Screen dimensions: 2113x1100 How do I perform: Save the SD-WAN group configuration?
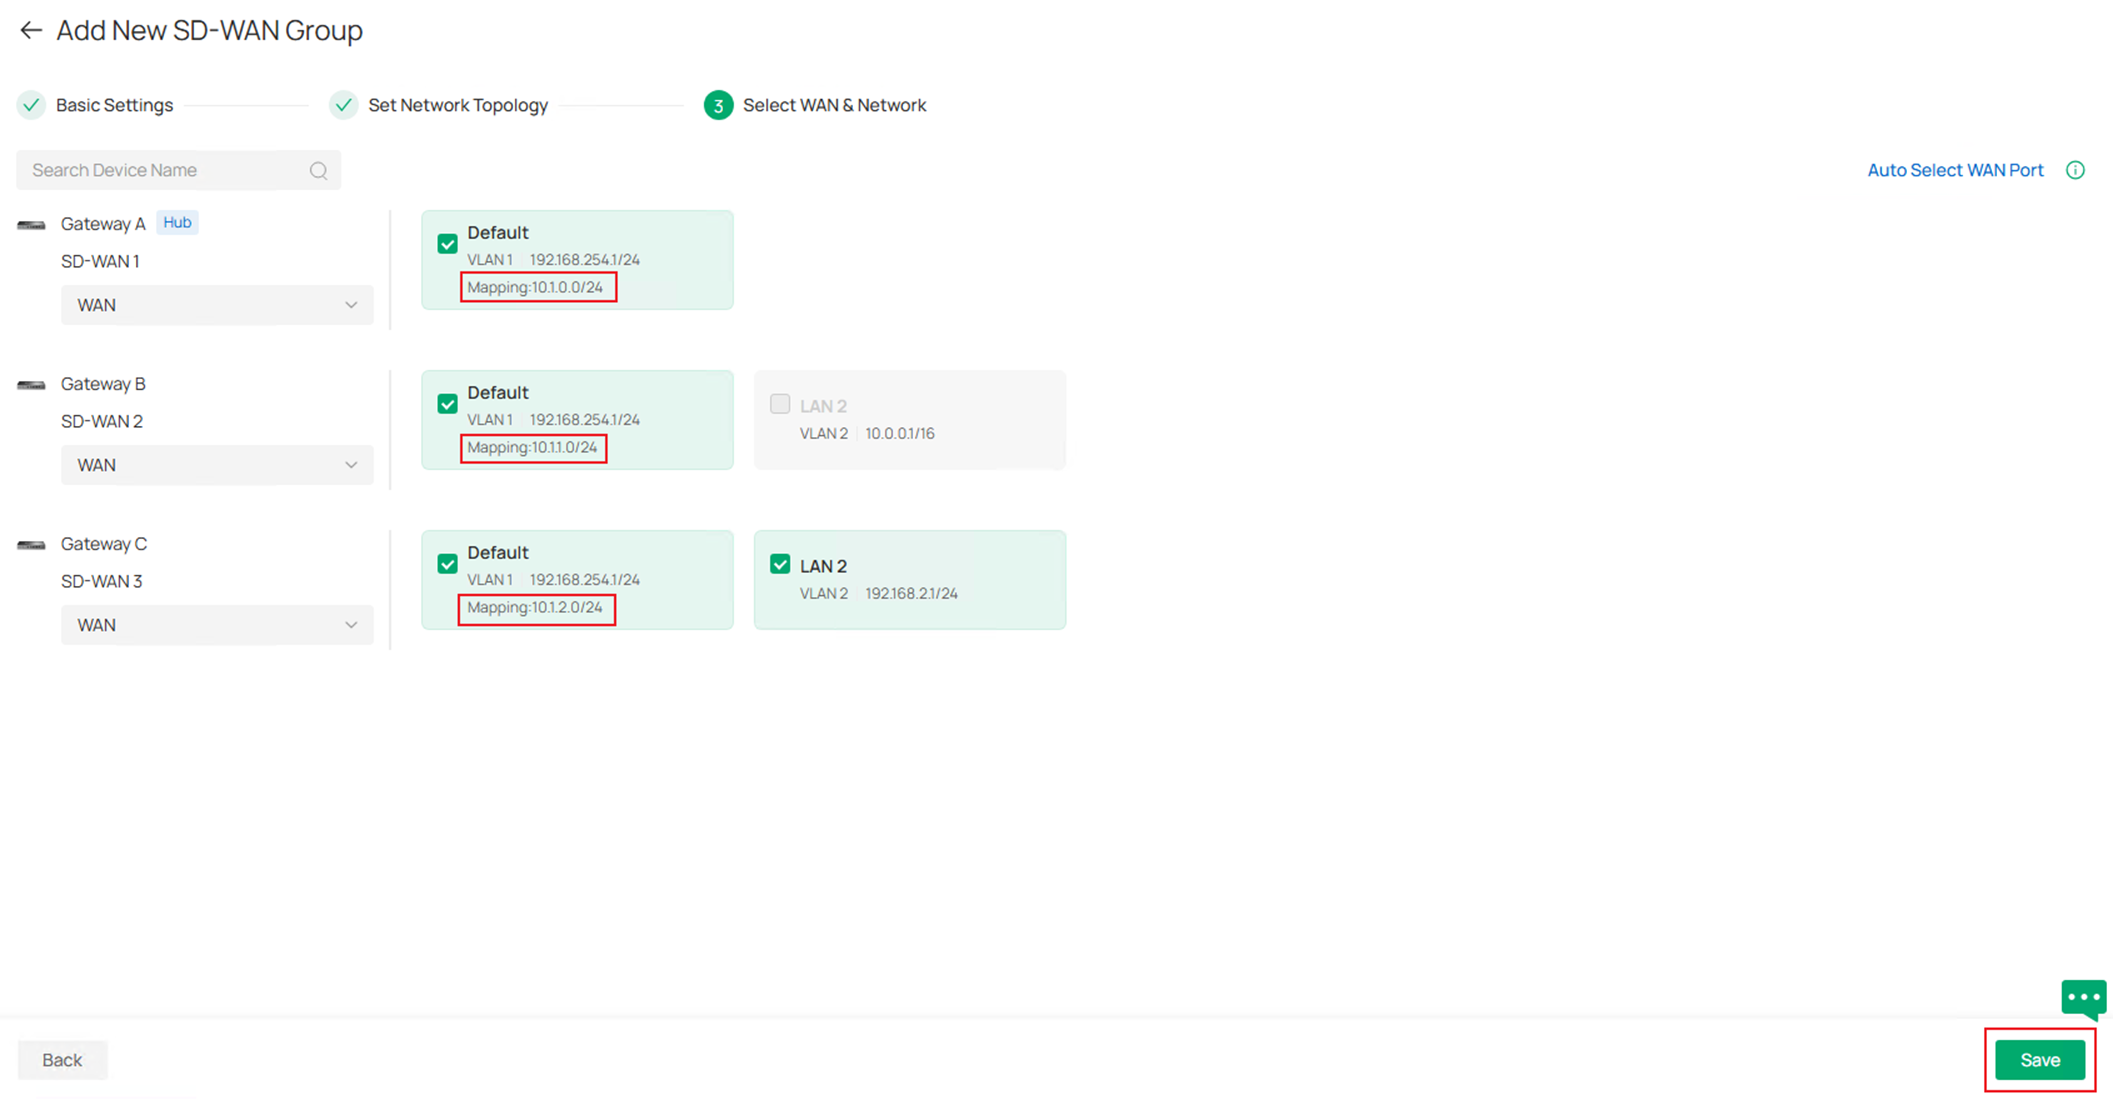[x=2039, y=1060]
